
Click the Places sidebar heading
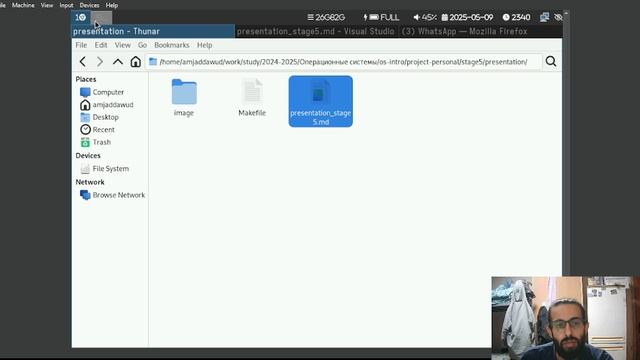click(x=86, y=79)
